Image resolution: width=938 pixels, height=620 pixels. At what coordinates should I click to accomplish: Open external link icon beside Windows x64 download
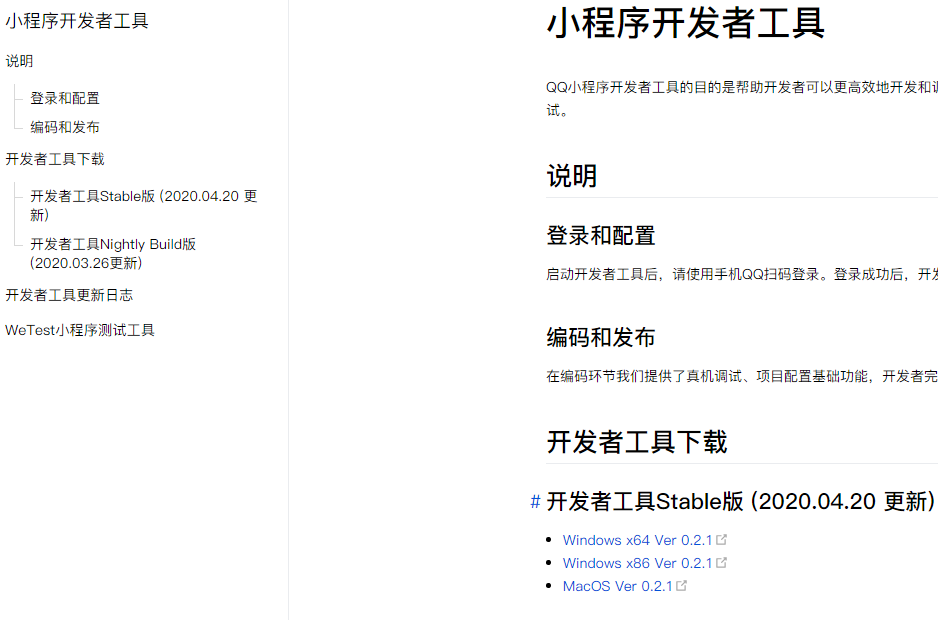point(721,540)
